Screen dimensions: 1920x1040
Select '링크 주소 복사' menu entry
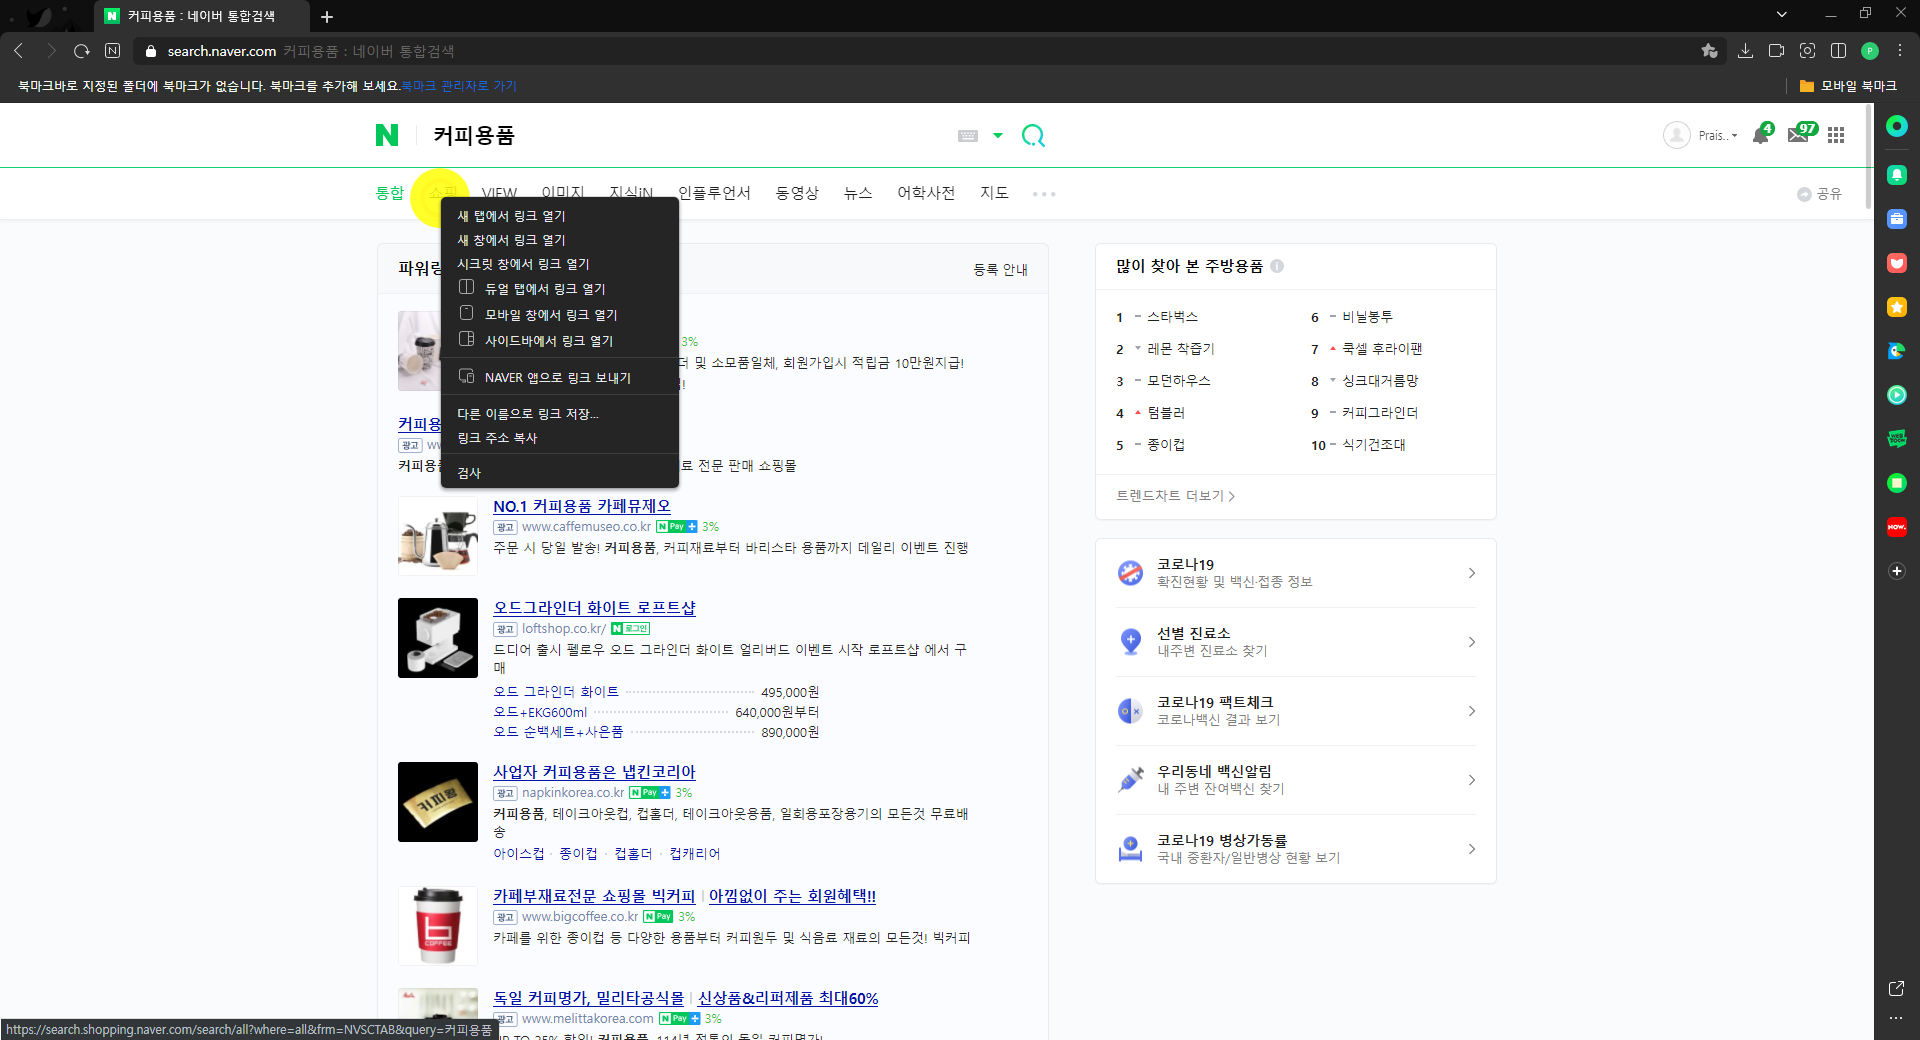click(x=560, y=438)
